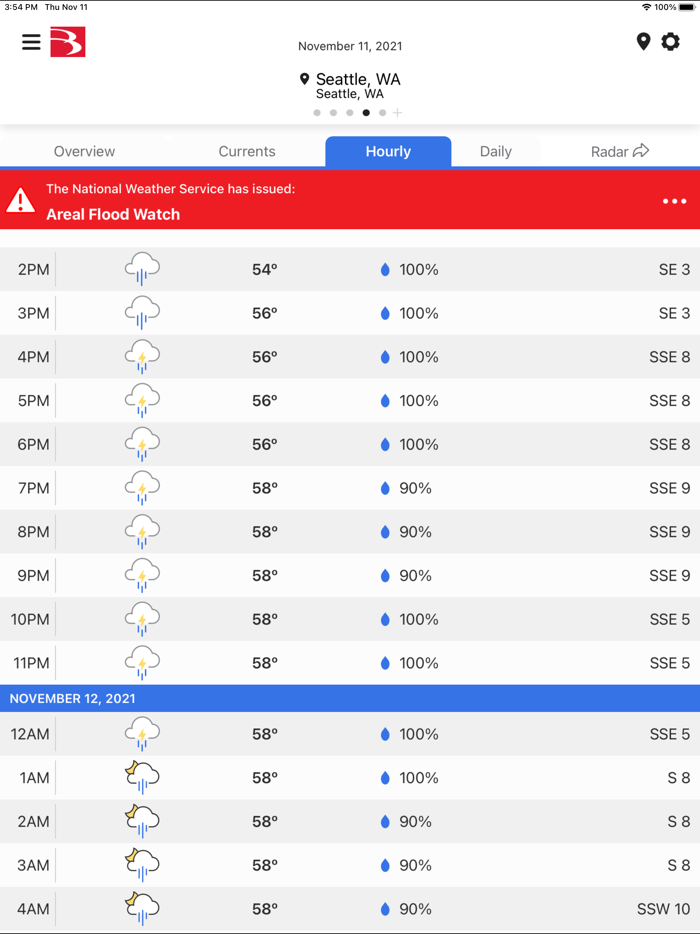The height and width of the screenshot is (934, 700).
Task: Select the NOVEMBER 12, 2021 date header
Action: [x=73, y=698]
